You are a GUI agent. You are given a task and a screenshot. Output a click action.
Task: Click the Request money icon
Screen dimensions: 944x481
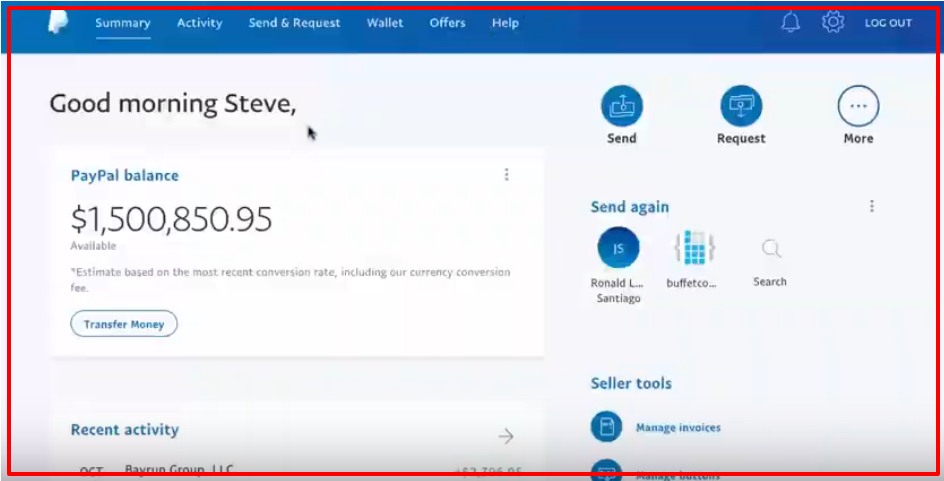point(741,106)
